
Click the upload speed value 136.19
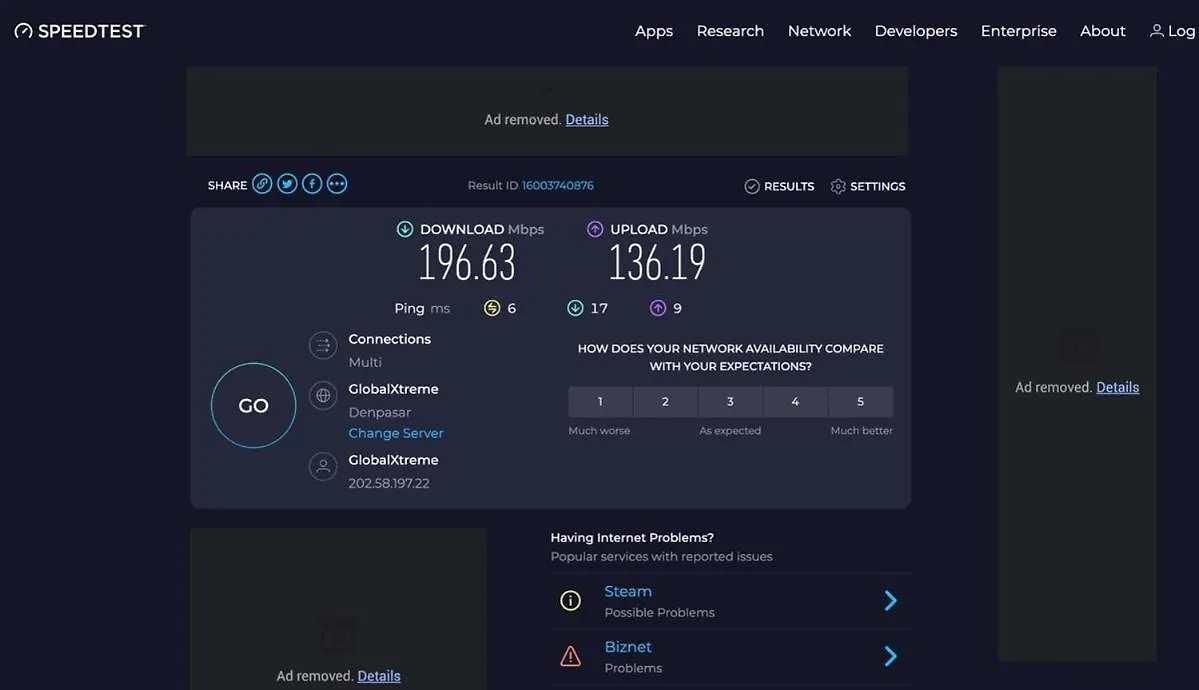click(x=658, y=262)
